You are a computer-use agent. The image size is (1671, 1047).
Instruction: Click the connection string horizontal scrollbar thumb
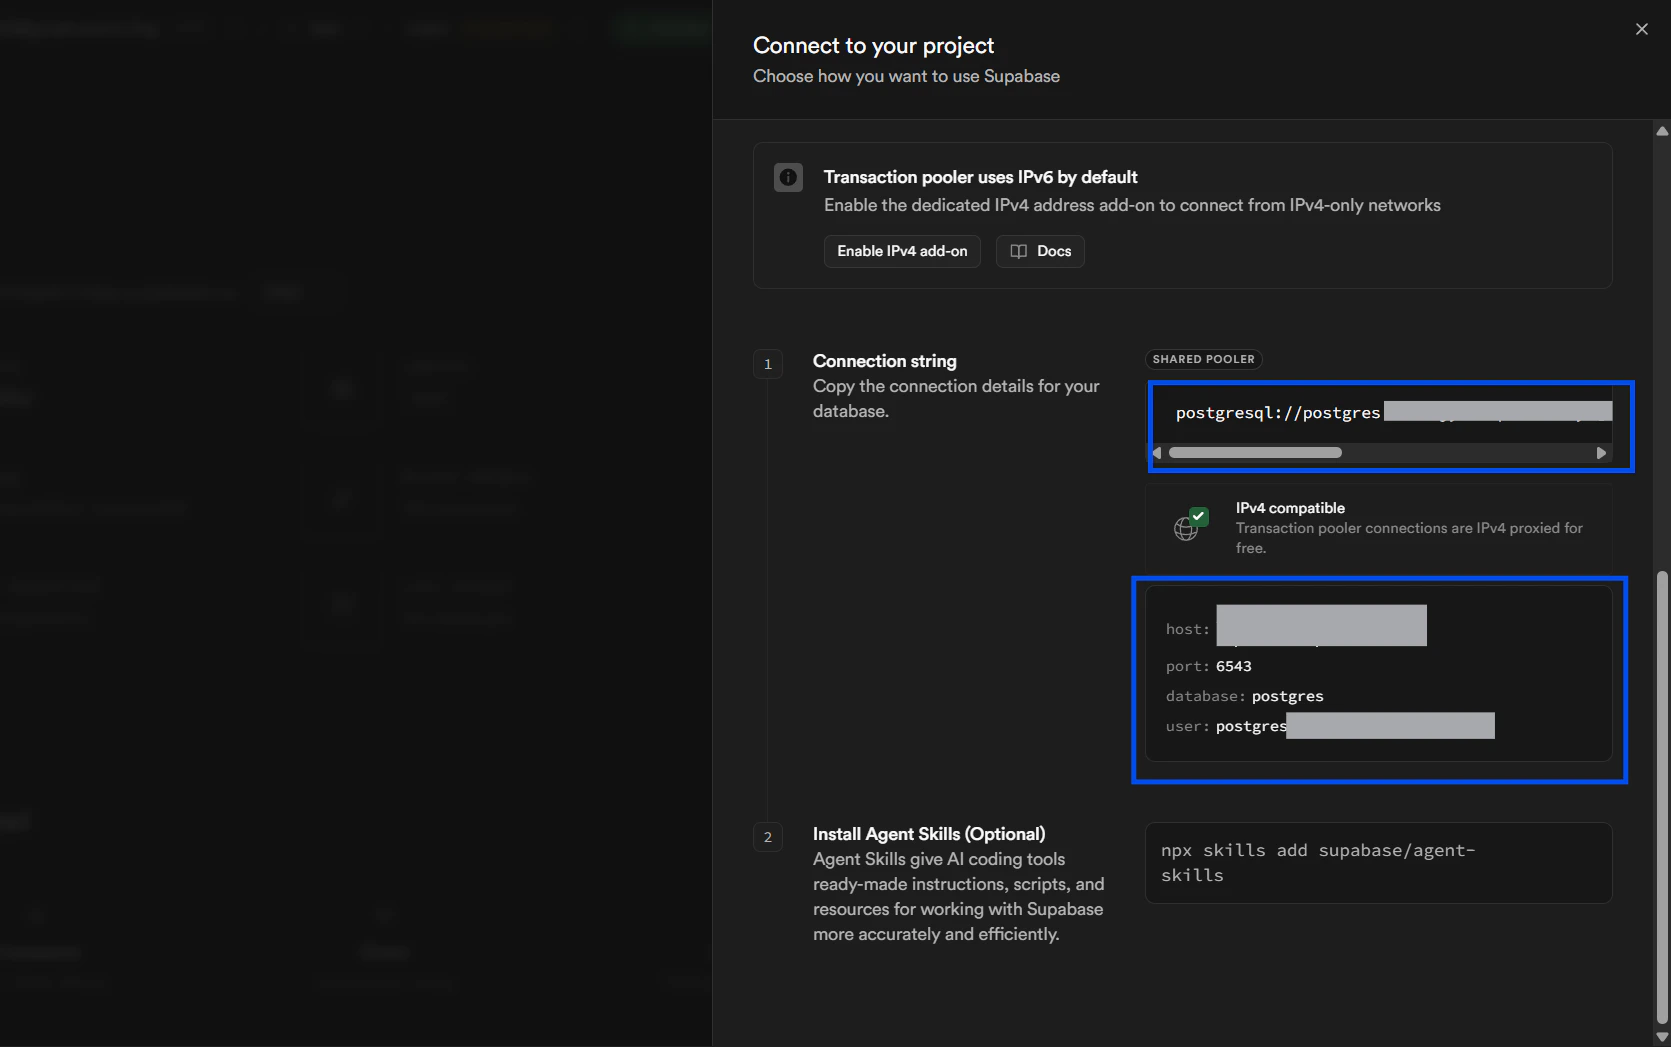coord(1255,453)
